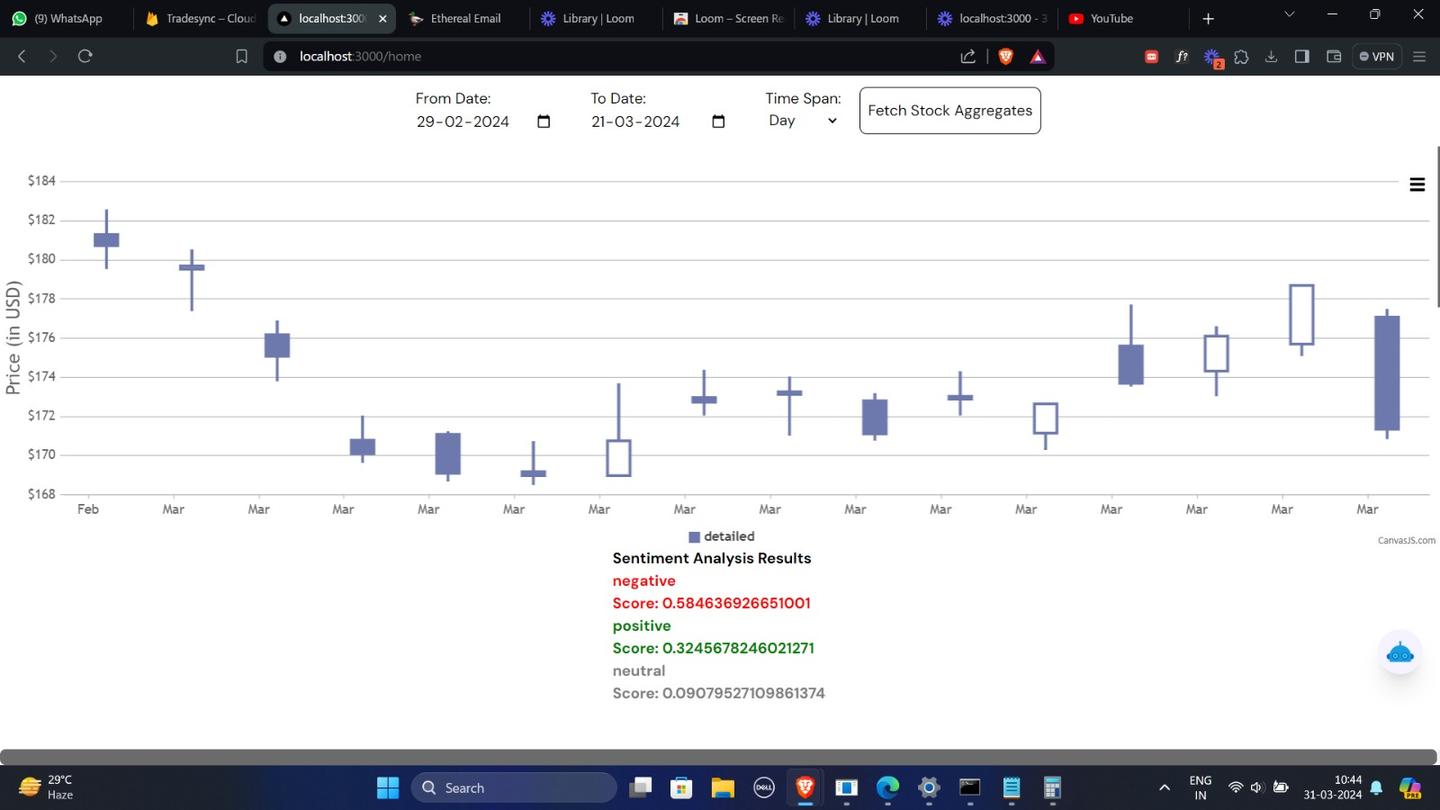Click the Brave Rewards triangle icon
Screen dimensions: 1440x810
point(1038,57)
